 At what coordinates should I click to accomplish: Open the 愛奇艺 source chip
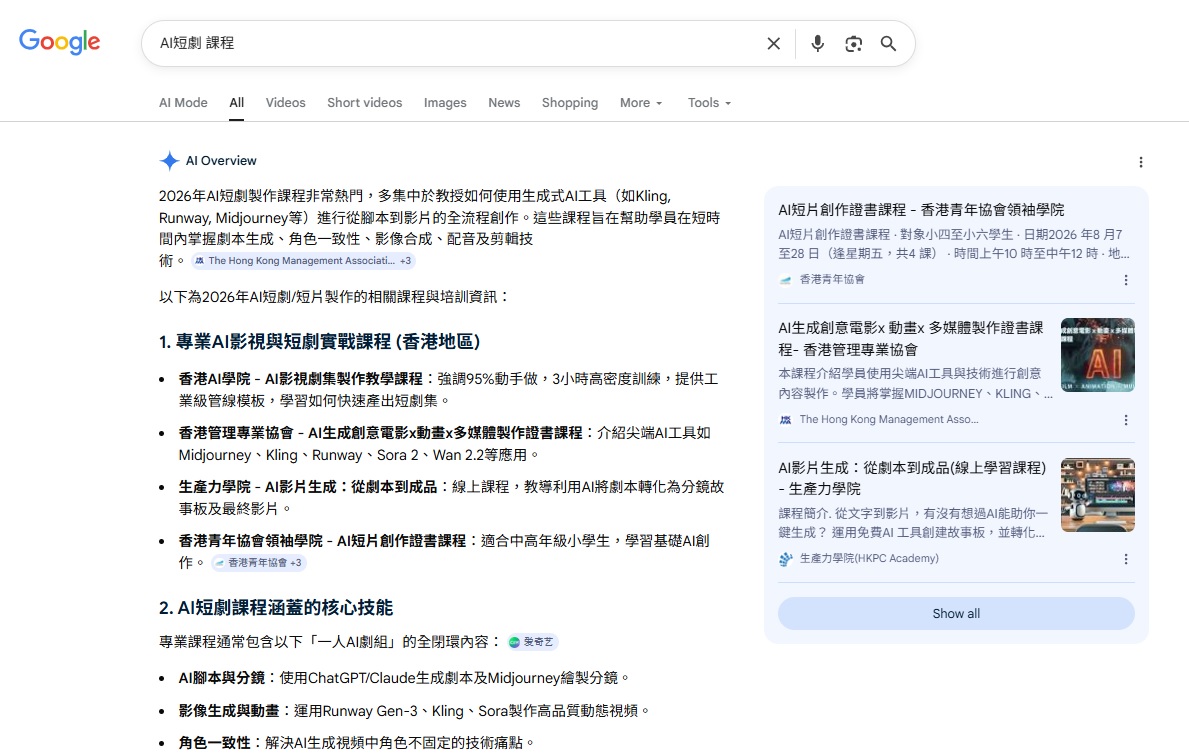532,642
